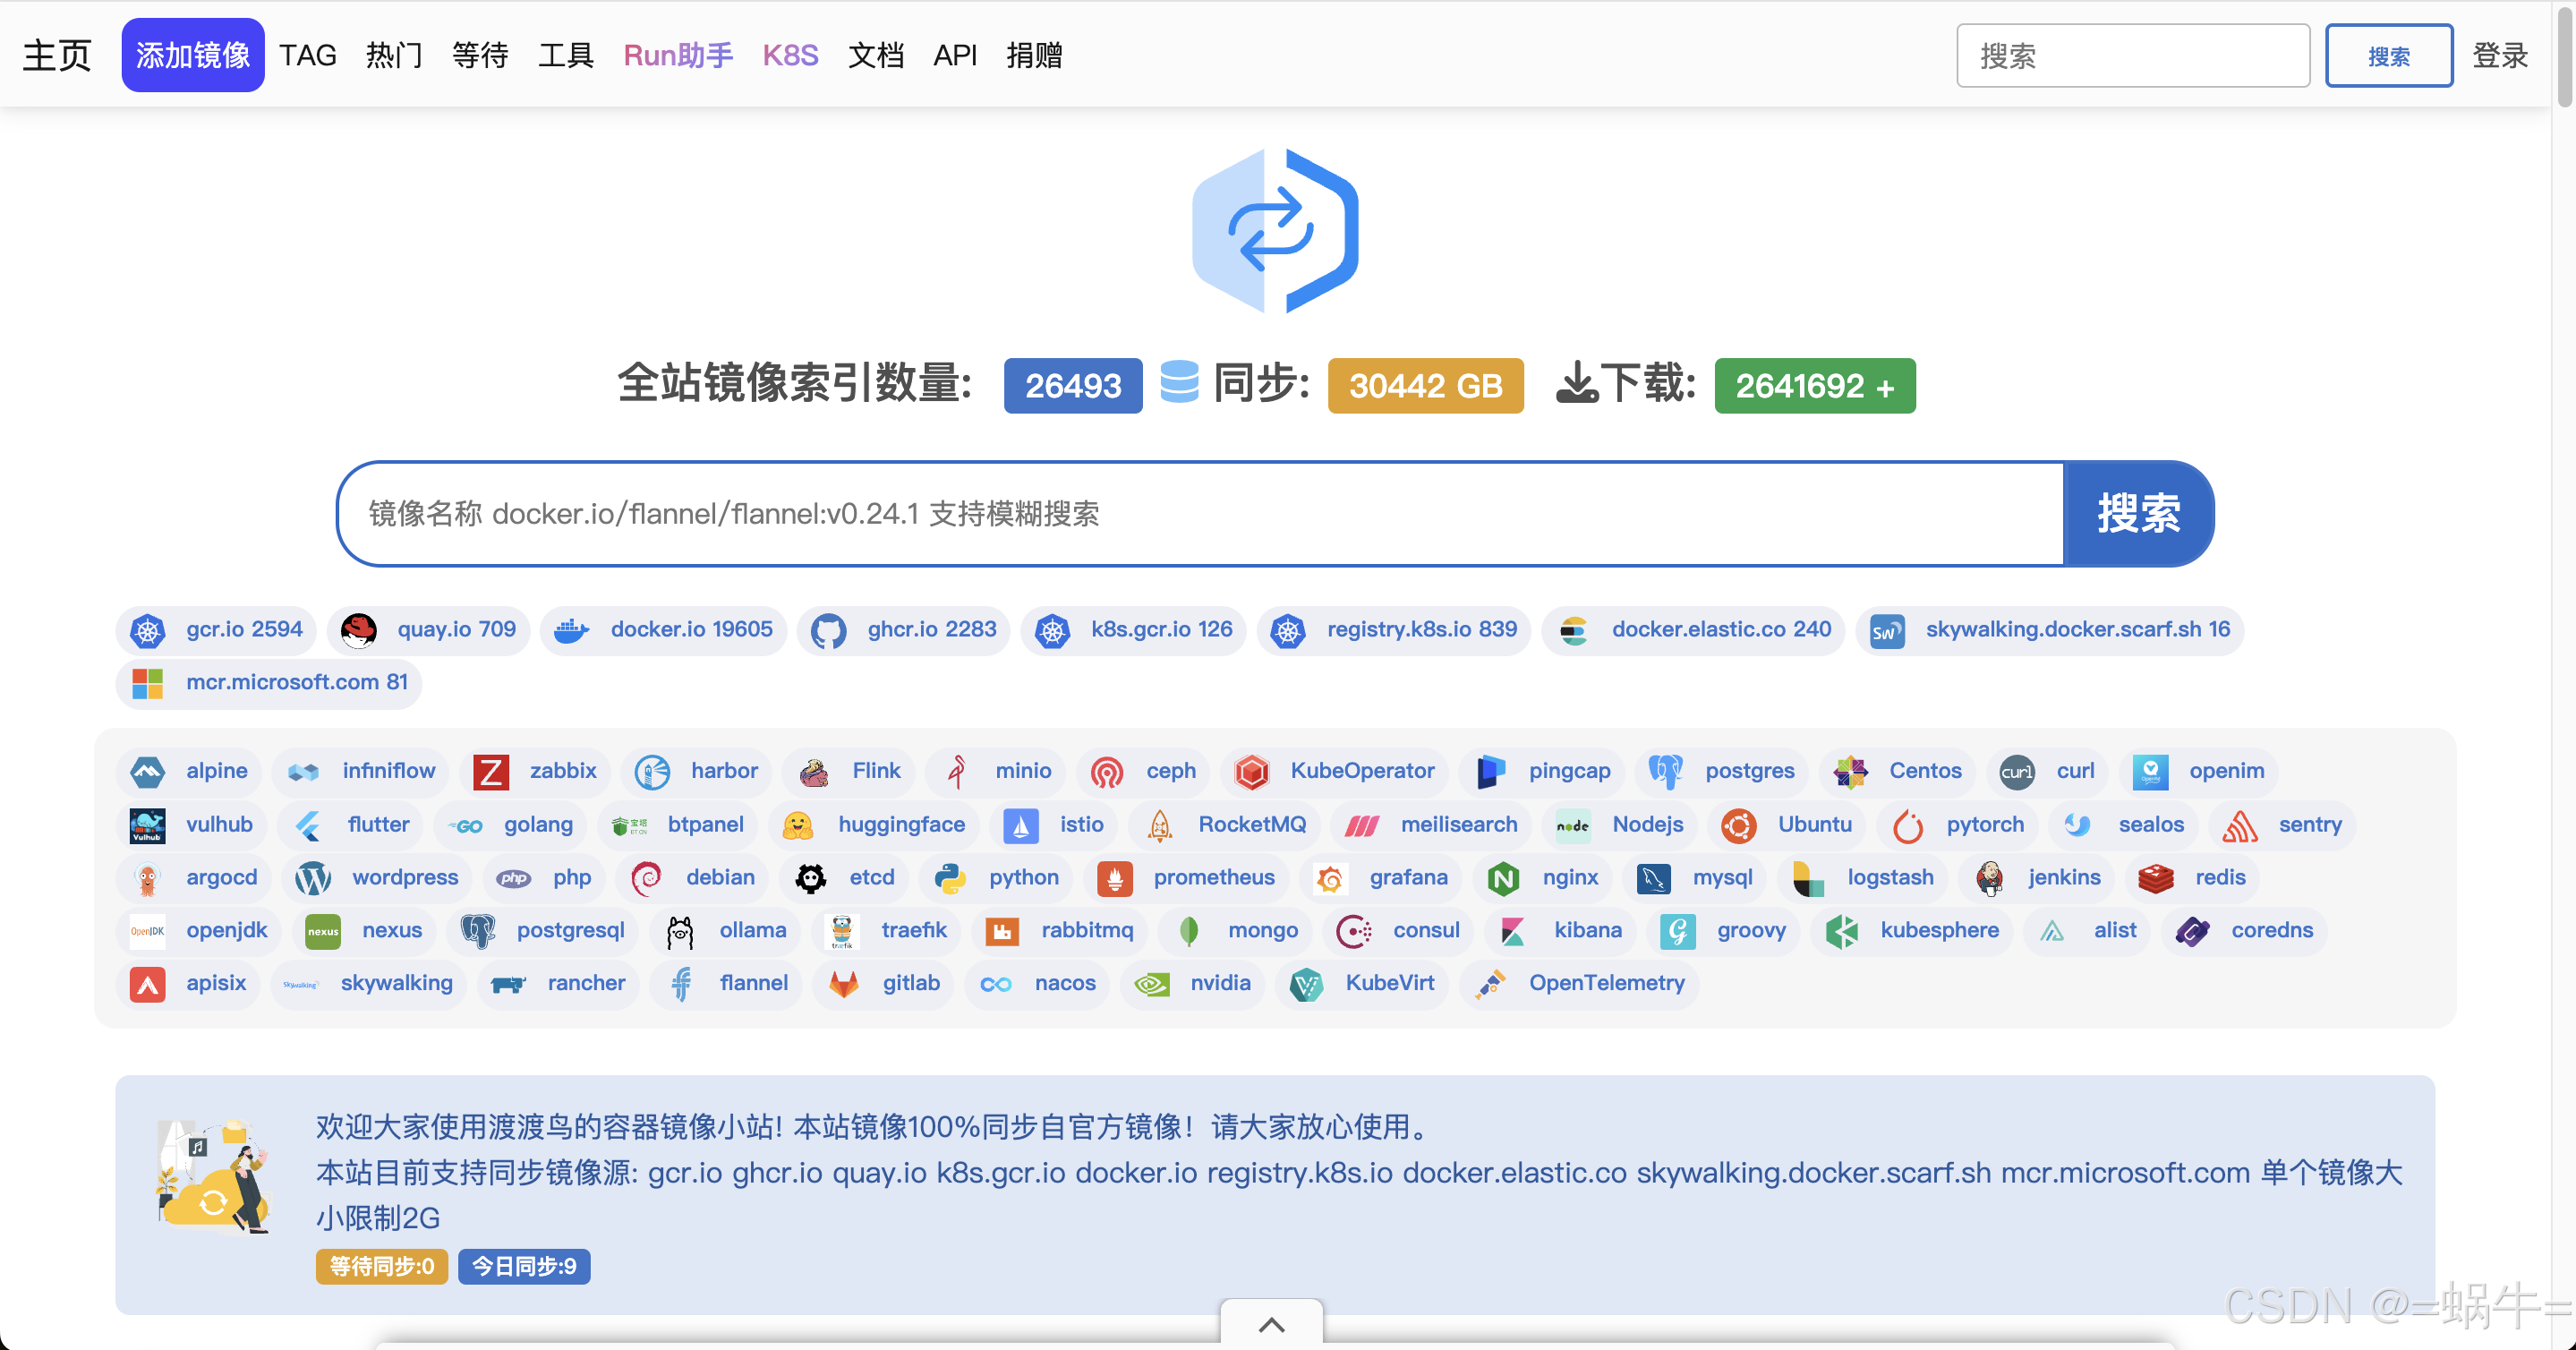Click the 登录 login link
Screen dimensions: 2576x1350
click(x=2499, y=55)
